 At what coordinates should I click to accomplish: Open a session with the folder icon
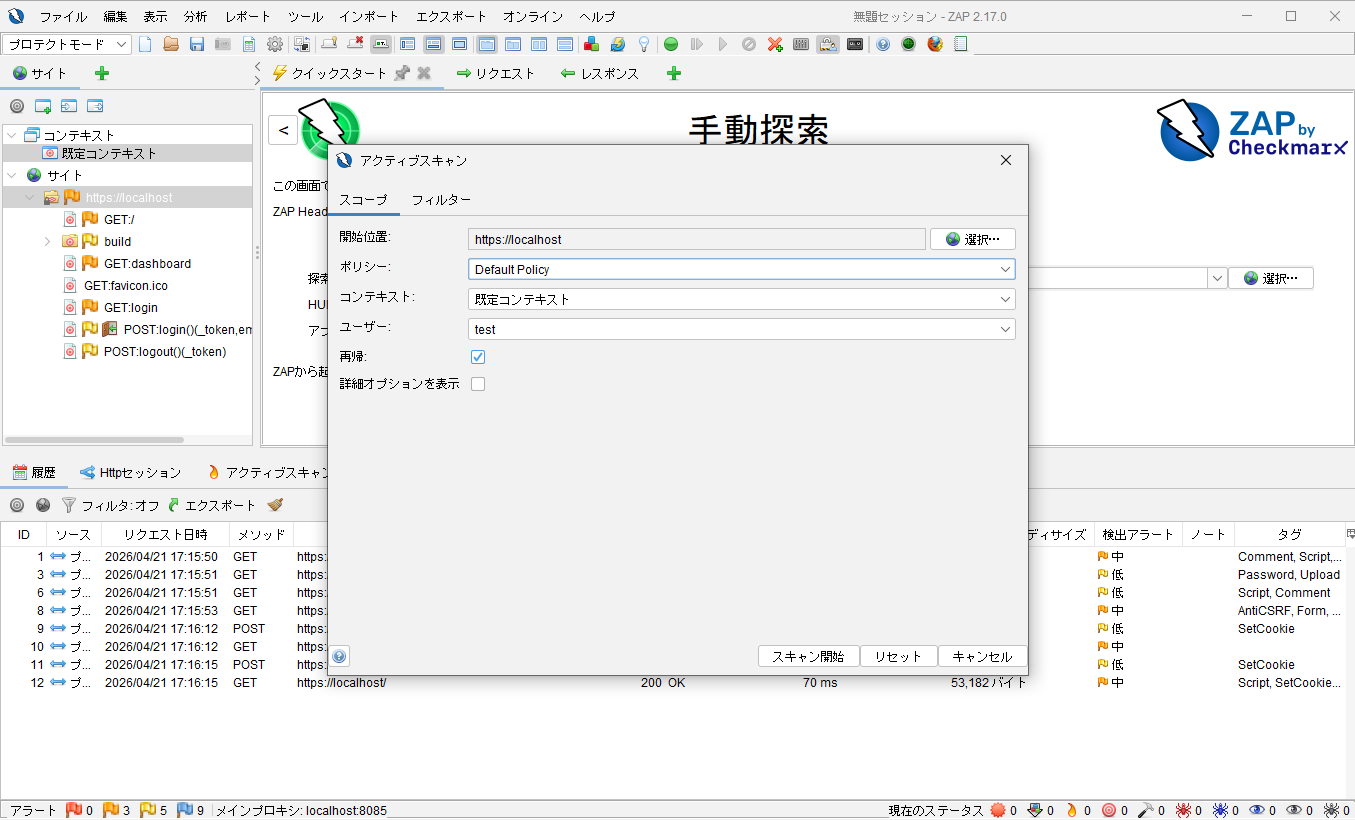[171, 44]
